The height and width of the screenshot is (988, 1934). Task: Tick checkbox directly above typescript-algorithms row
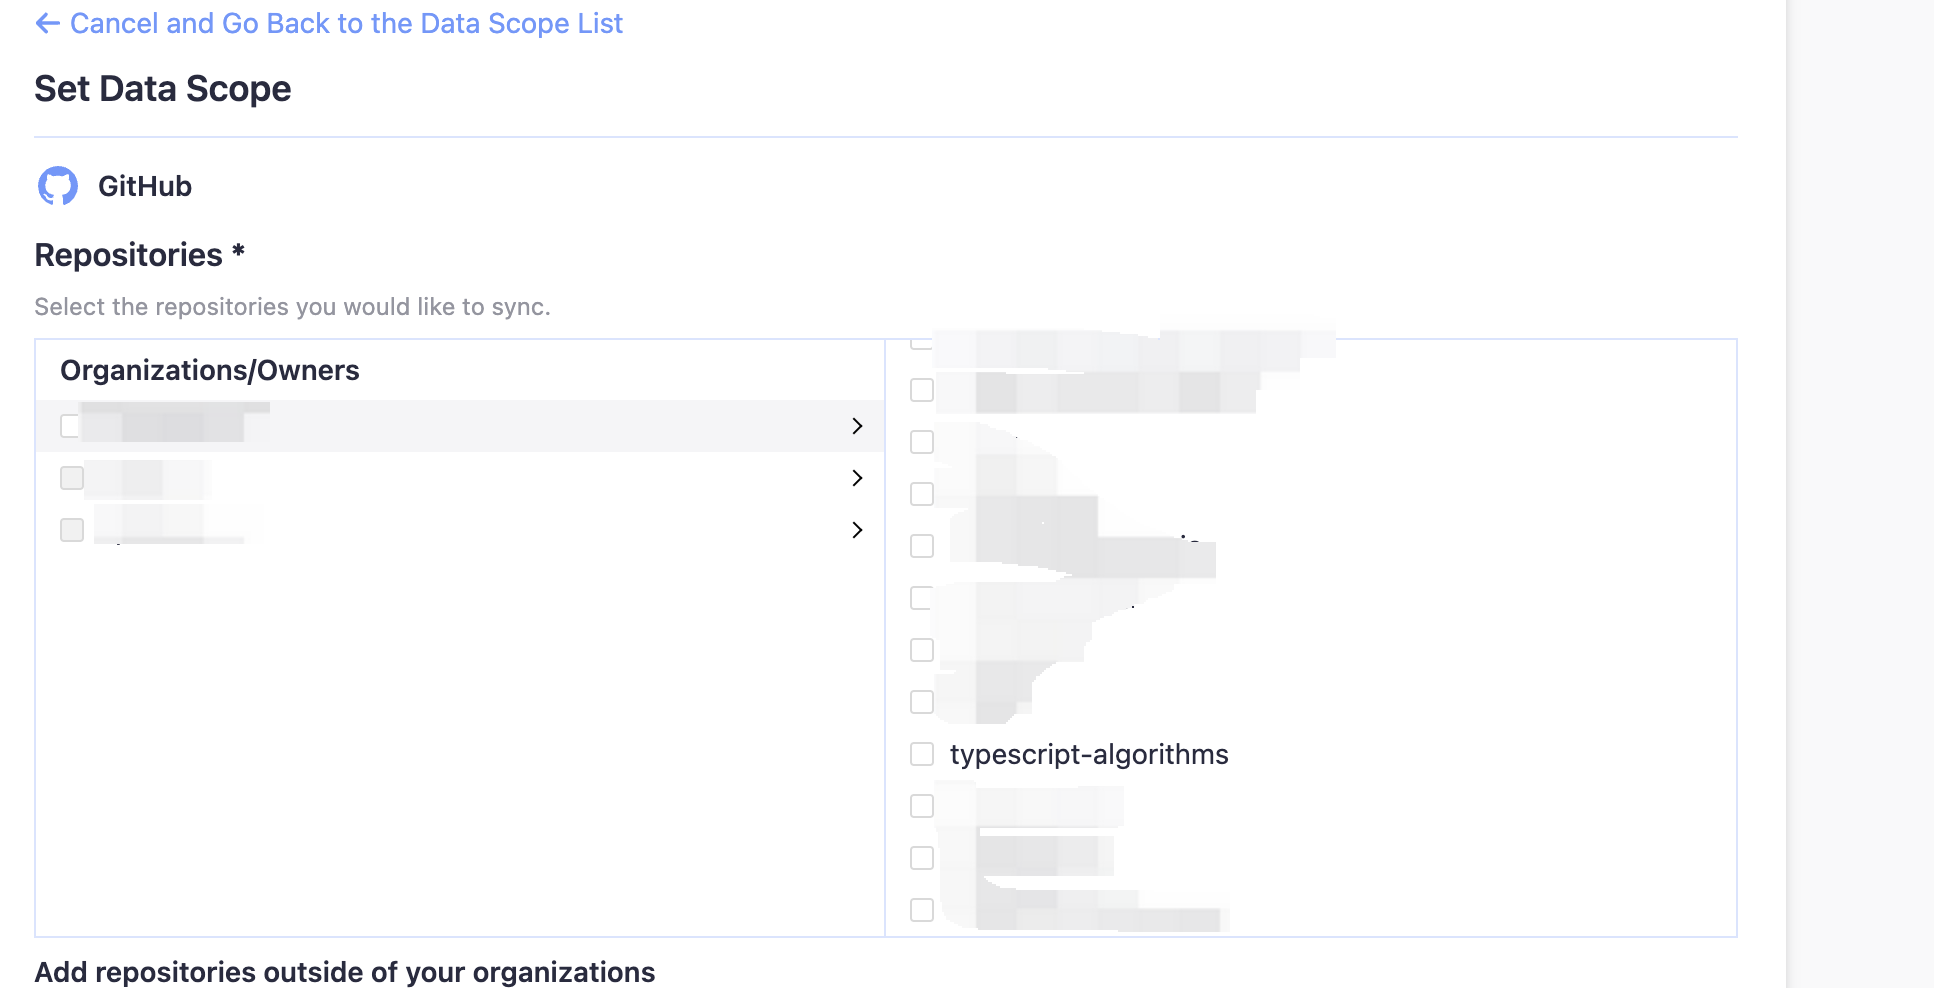pos(922,702)
